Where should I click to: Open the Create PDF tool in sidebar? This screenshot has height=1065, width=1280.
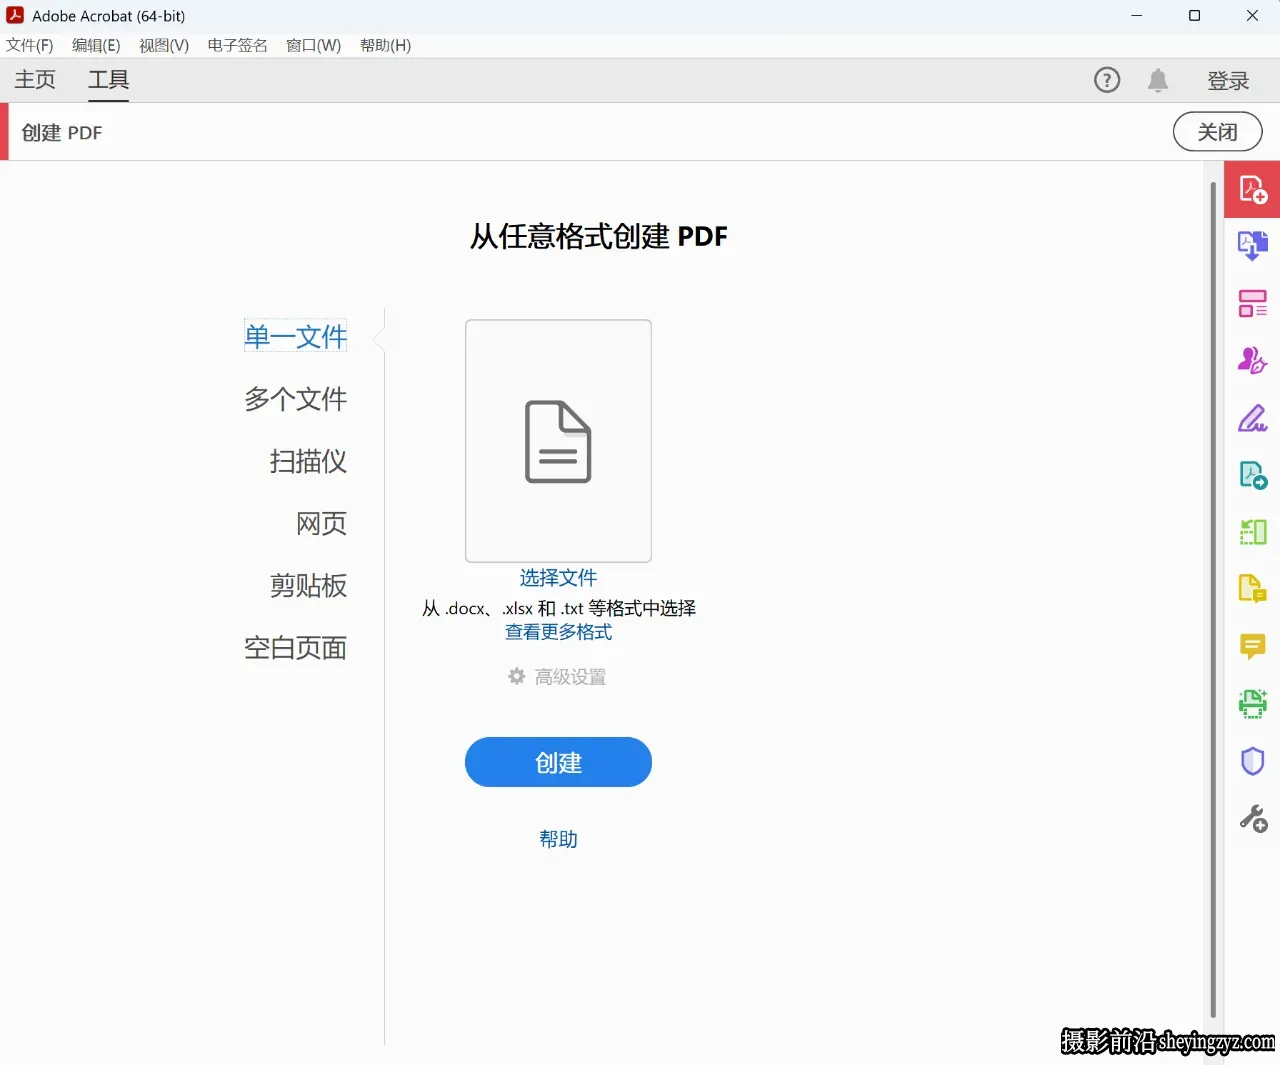1252,189
